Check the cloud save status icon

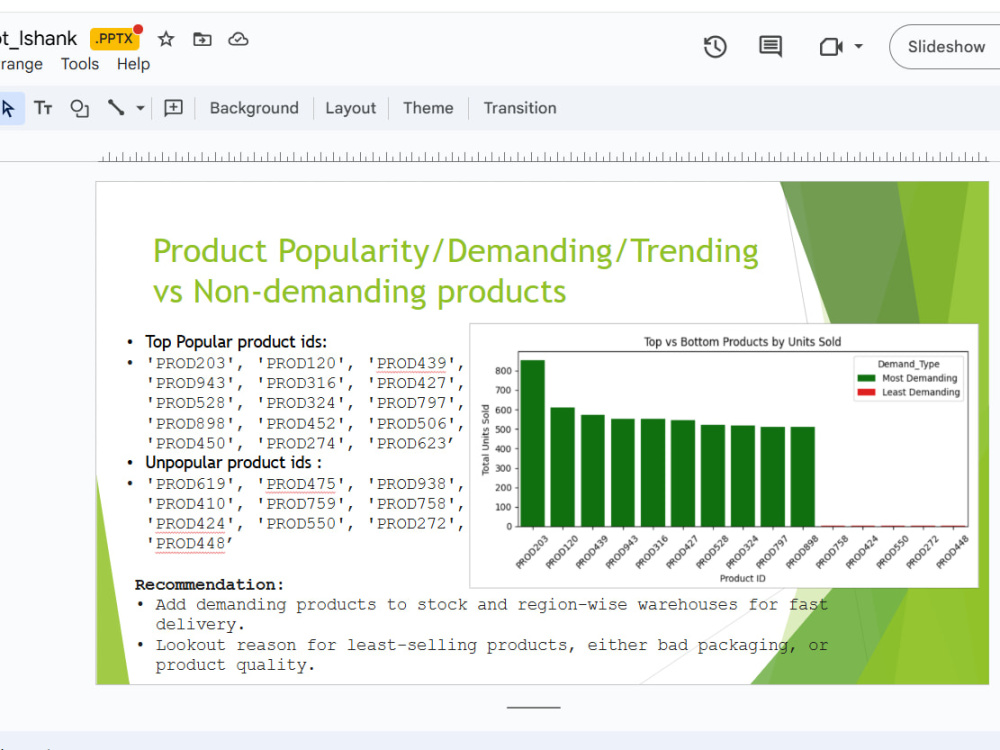(239, 40)
